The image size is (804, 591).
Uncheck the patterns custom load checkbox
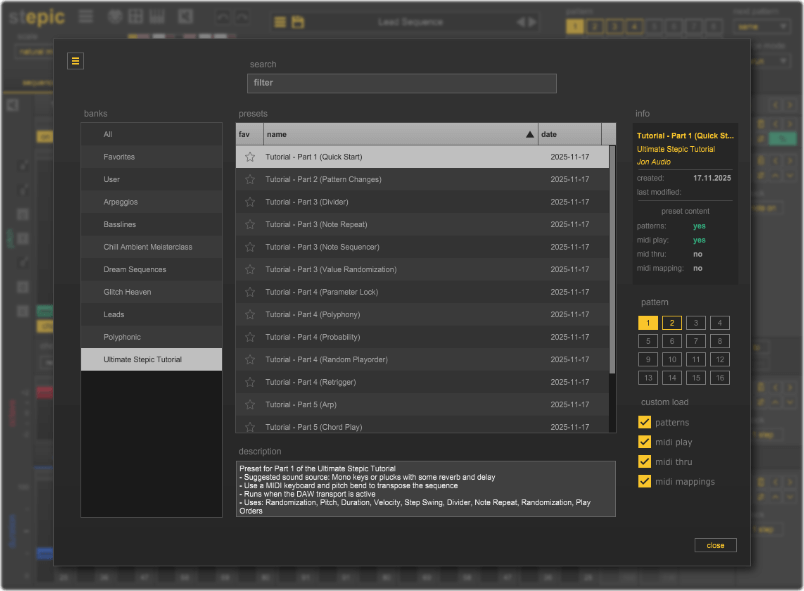point(645,422)
